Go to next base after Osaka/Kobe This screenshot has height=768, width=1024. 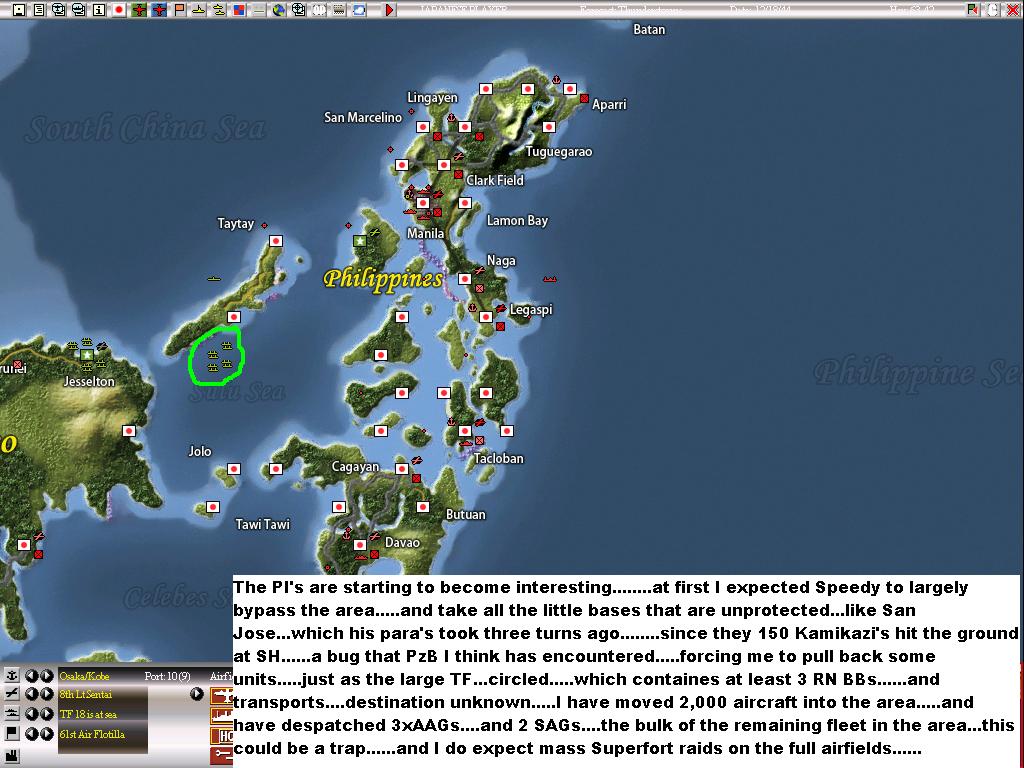[46, 675]
